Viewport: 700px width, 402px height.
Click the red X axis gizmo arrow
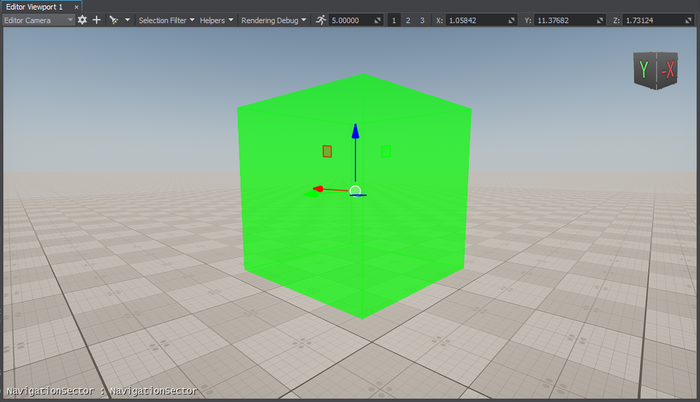coord(316,189)
